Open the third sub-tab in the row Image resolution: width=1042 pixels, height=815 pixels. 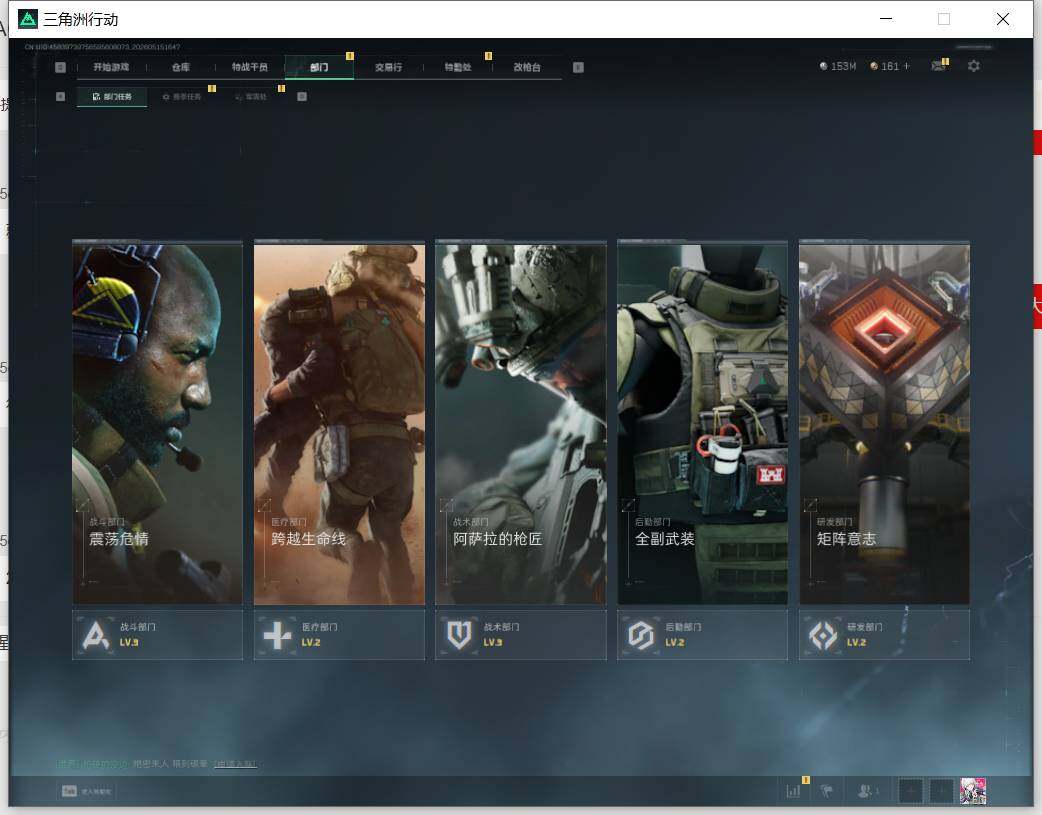(x=251, y=96)
